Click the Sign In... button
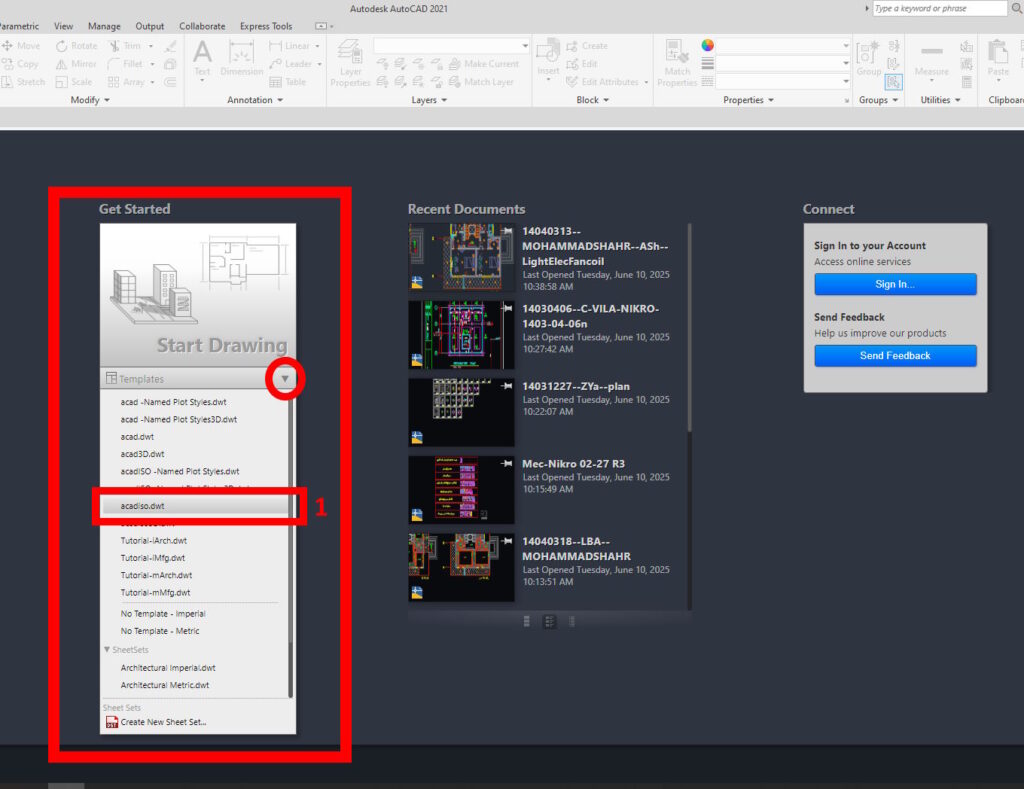Viewport: 1024px width, 789px height. pos(895,284)
